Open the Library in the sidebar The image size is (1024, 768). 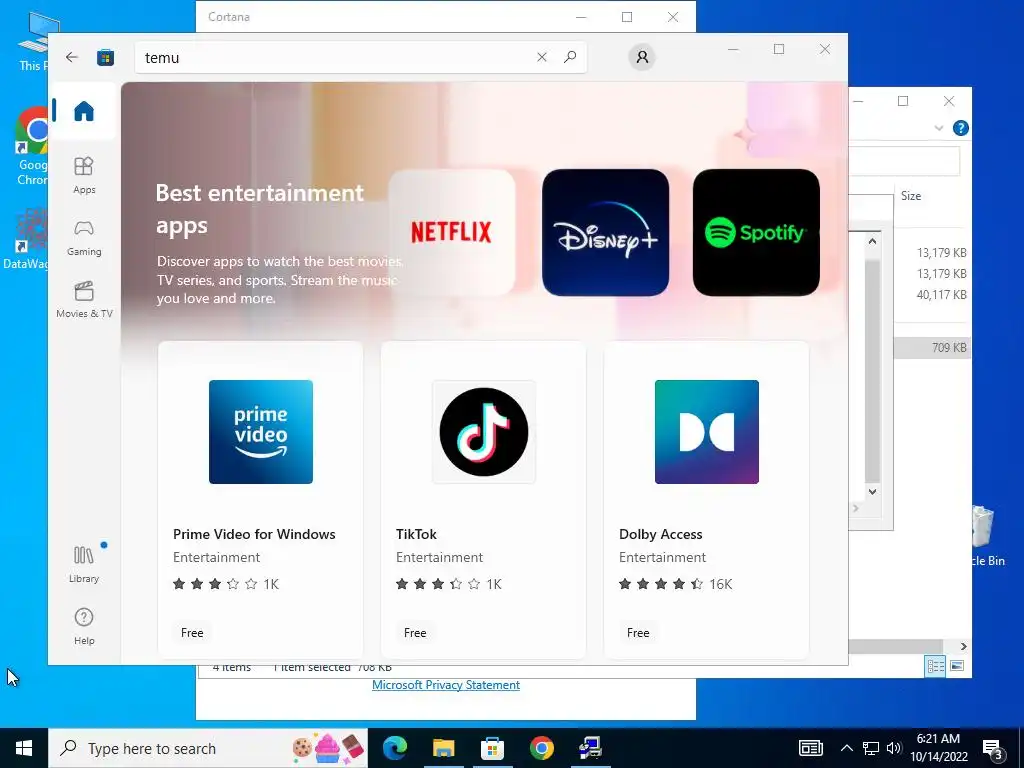[x=84, y=565]
